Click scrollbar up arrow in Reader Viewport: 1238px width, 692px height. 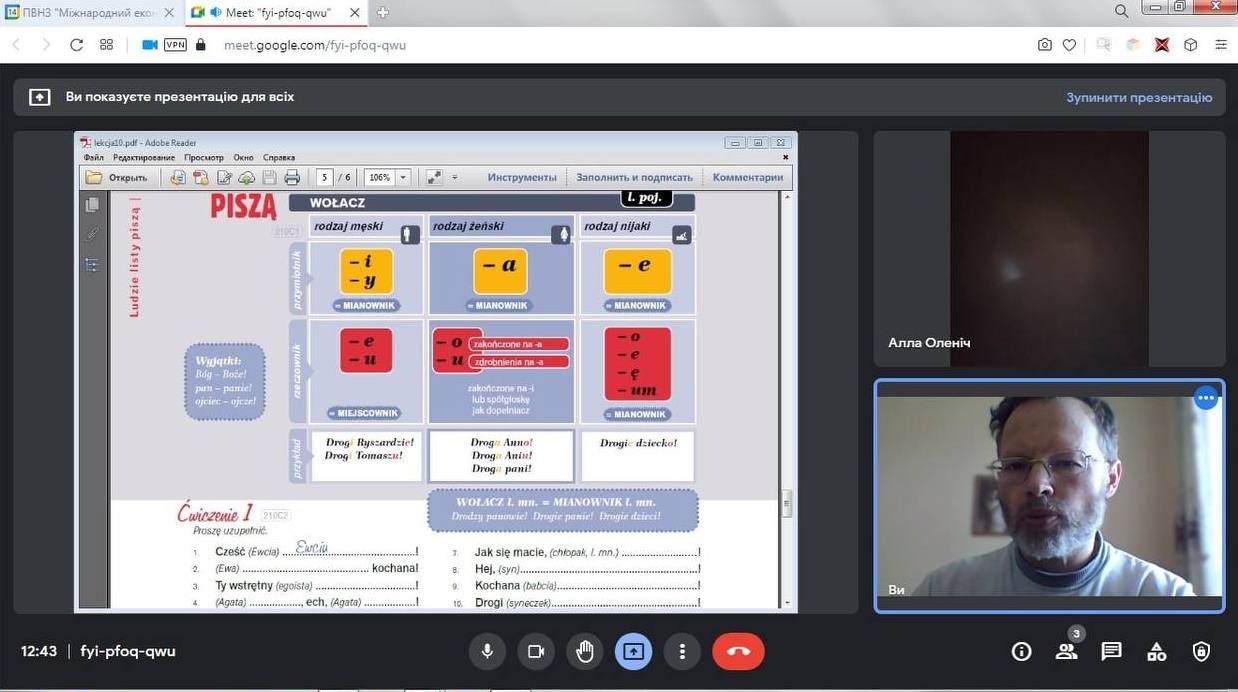point(787,198)
